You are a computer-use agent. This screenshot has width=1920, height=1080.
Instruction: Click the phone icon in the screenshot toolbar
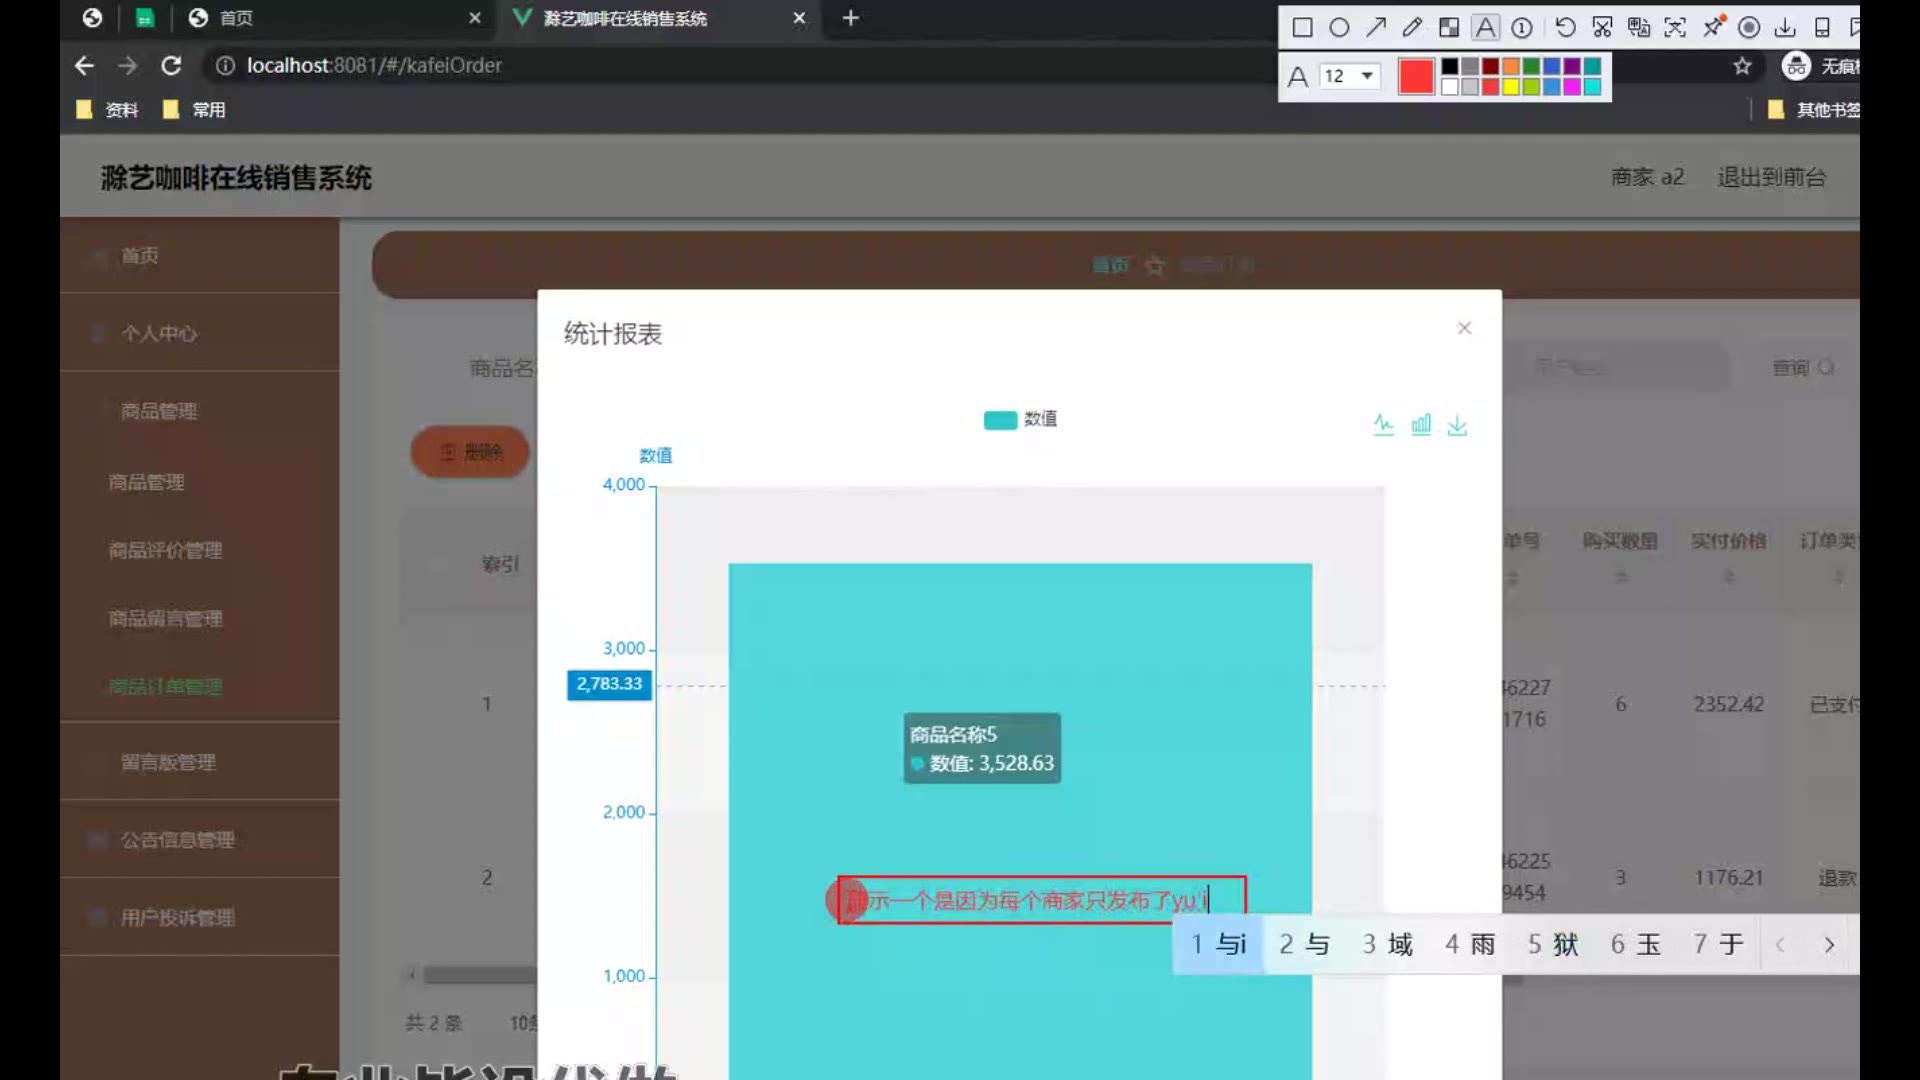click(1822, 27)
